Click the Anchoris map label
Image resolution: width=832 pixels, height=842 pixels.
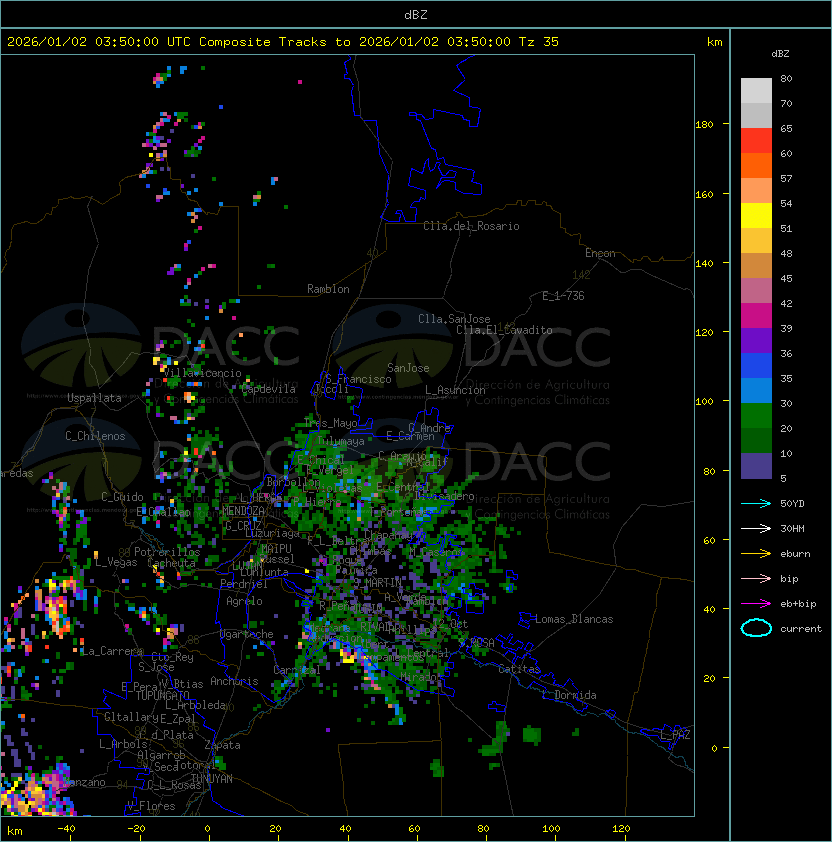click(234, 681)
